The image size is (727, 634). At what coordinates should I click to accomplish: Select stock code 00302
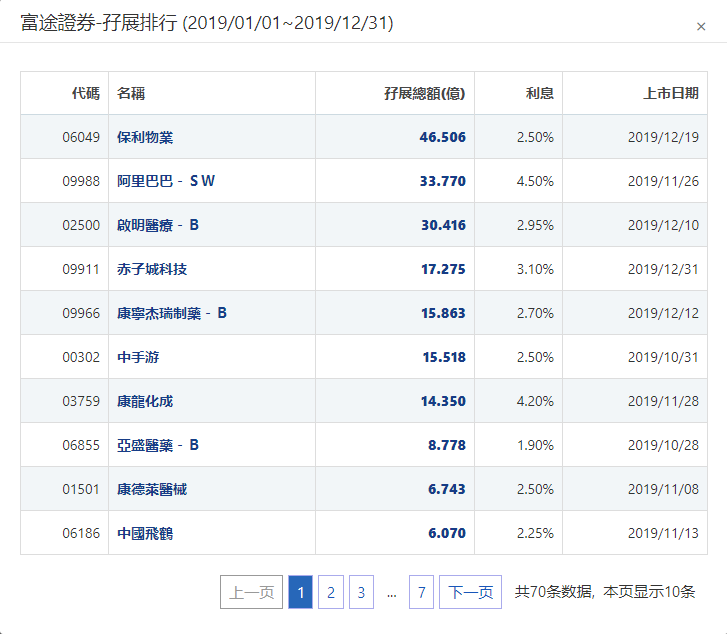click(x=81, y=357)
